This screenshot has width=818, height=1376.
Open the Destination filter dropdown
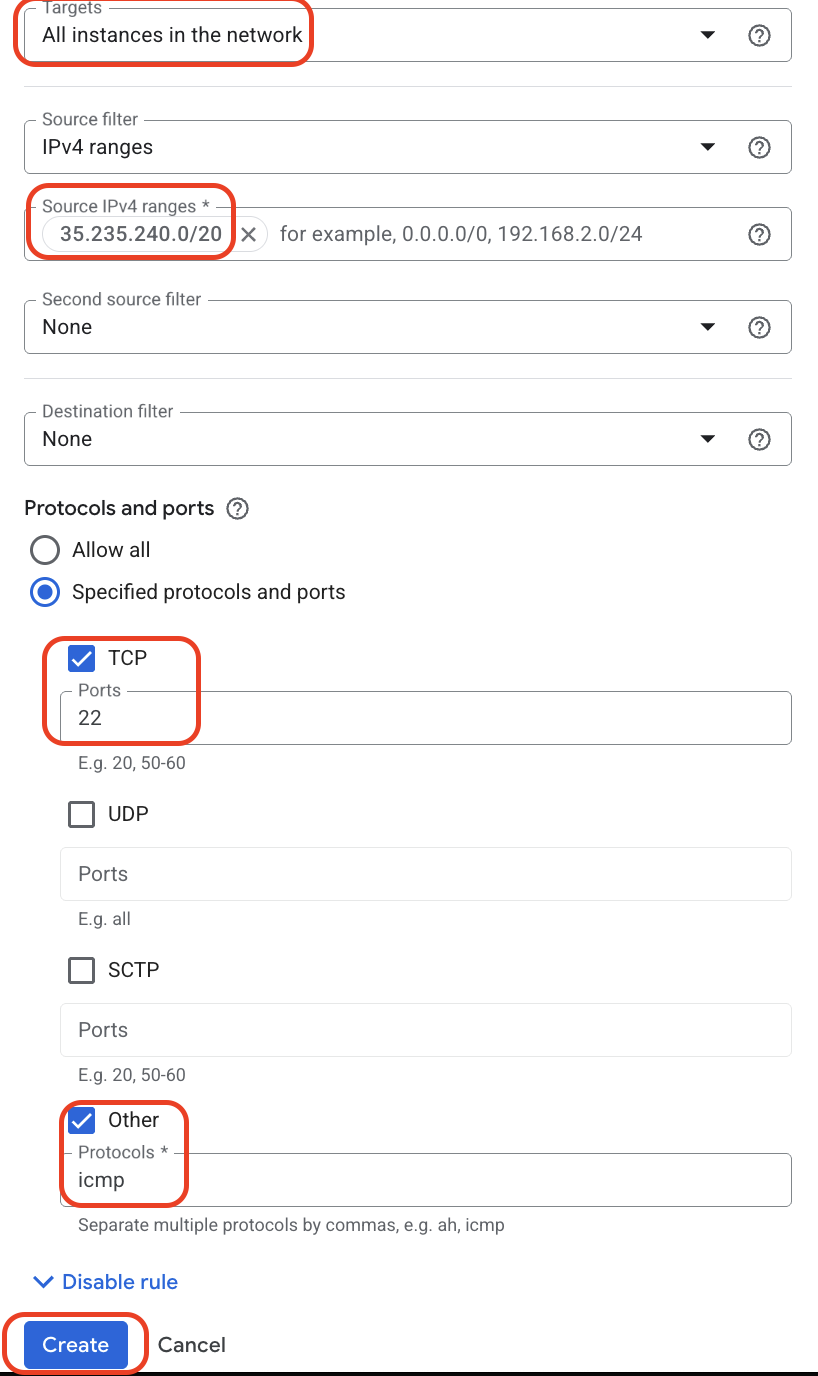[x=707, y=438]
